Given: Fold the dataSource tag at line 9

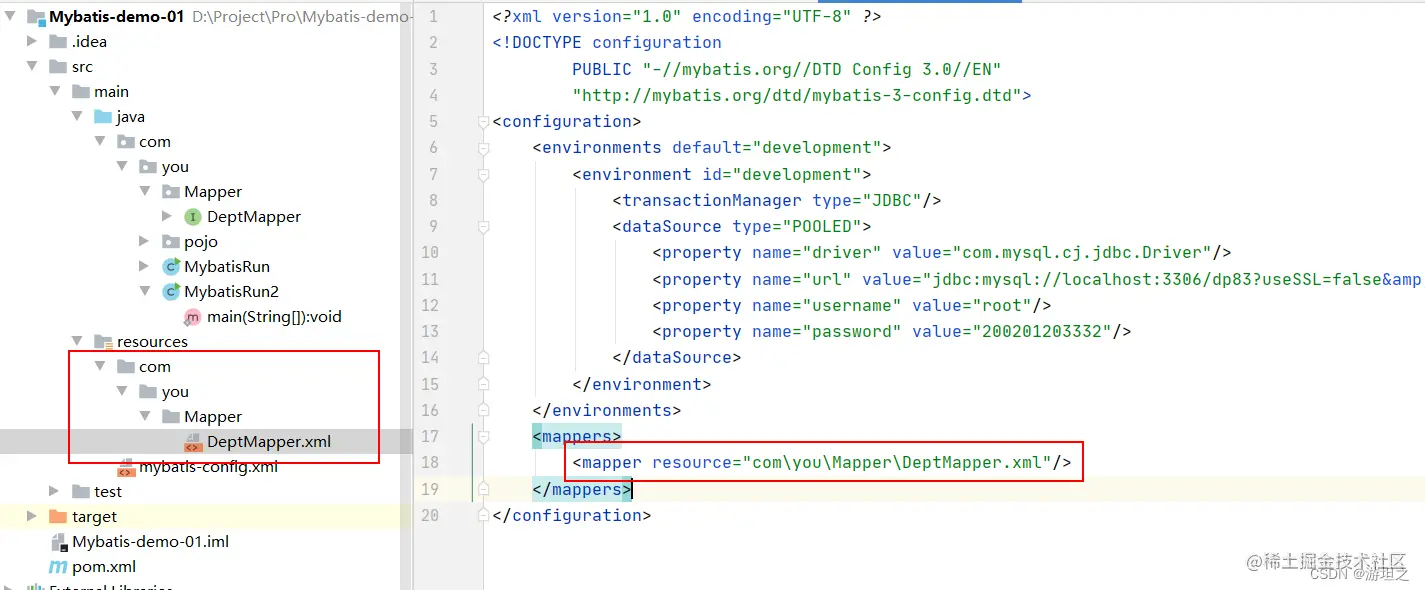Looking at the screenshot, I should [x=483, y=227].
